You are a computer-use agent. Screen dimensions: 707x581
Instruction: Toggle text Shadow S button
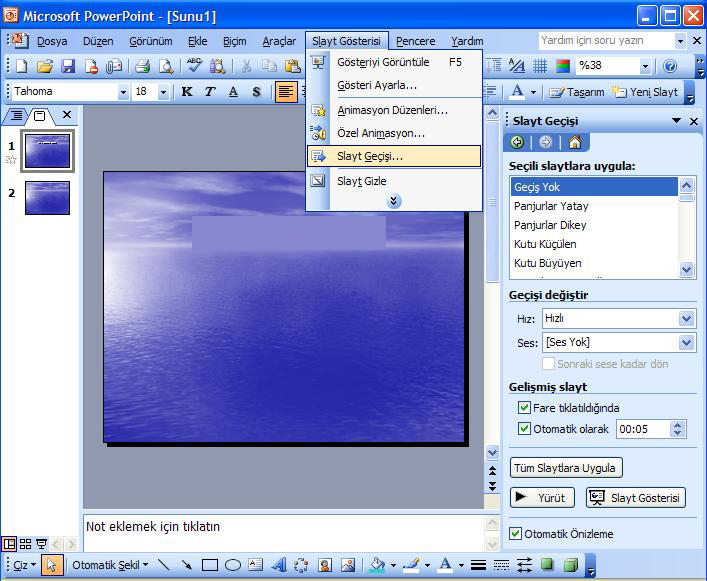257,91
